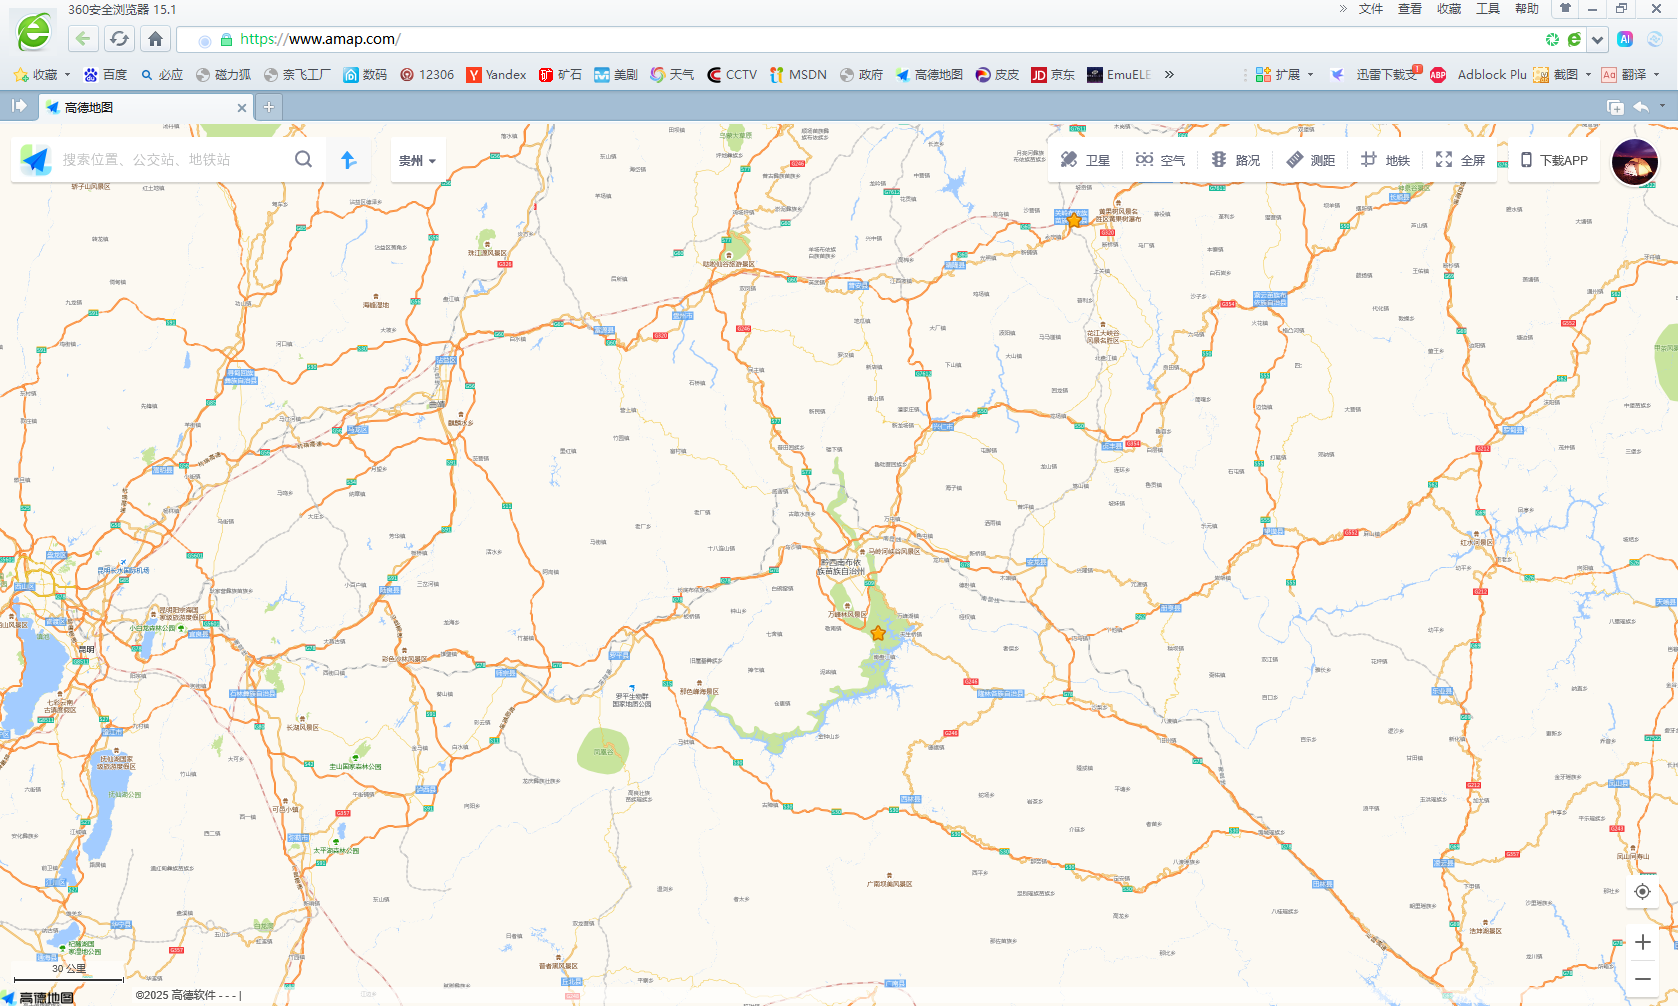
Task: Open route directions arrow icon
Action: coord(349,160)
